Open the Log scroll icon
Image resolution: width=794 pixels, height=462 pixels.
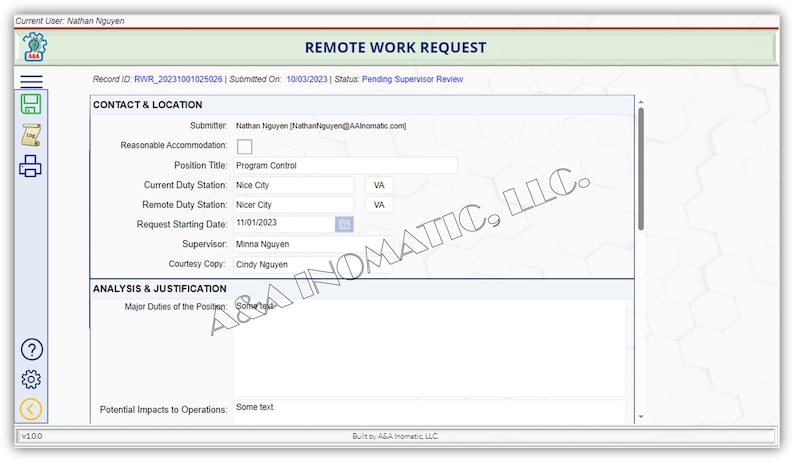point(31,135)
